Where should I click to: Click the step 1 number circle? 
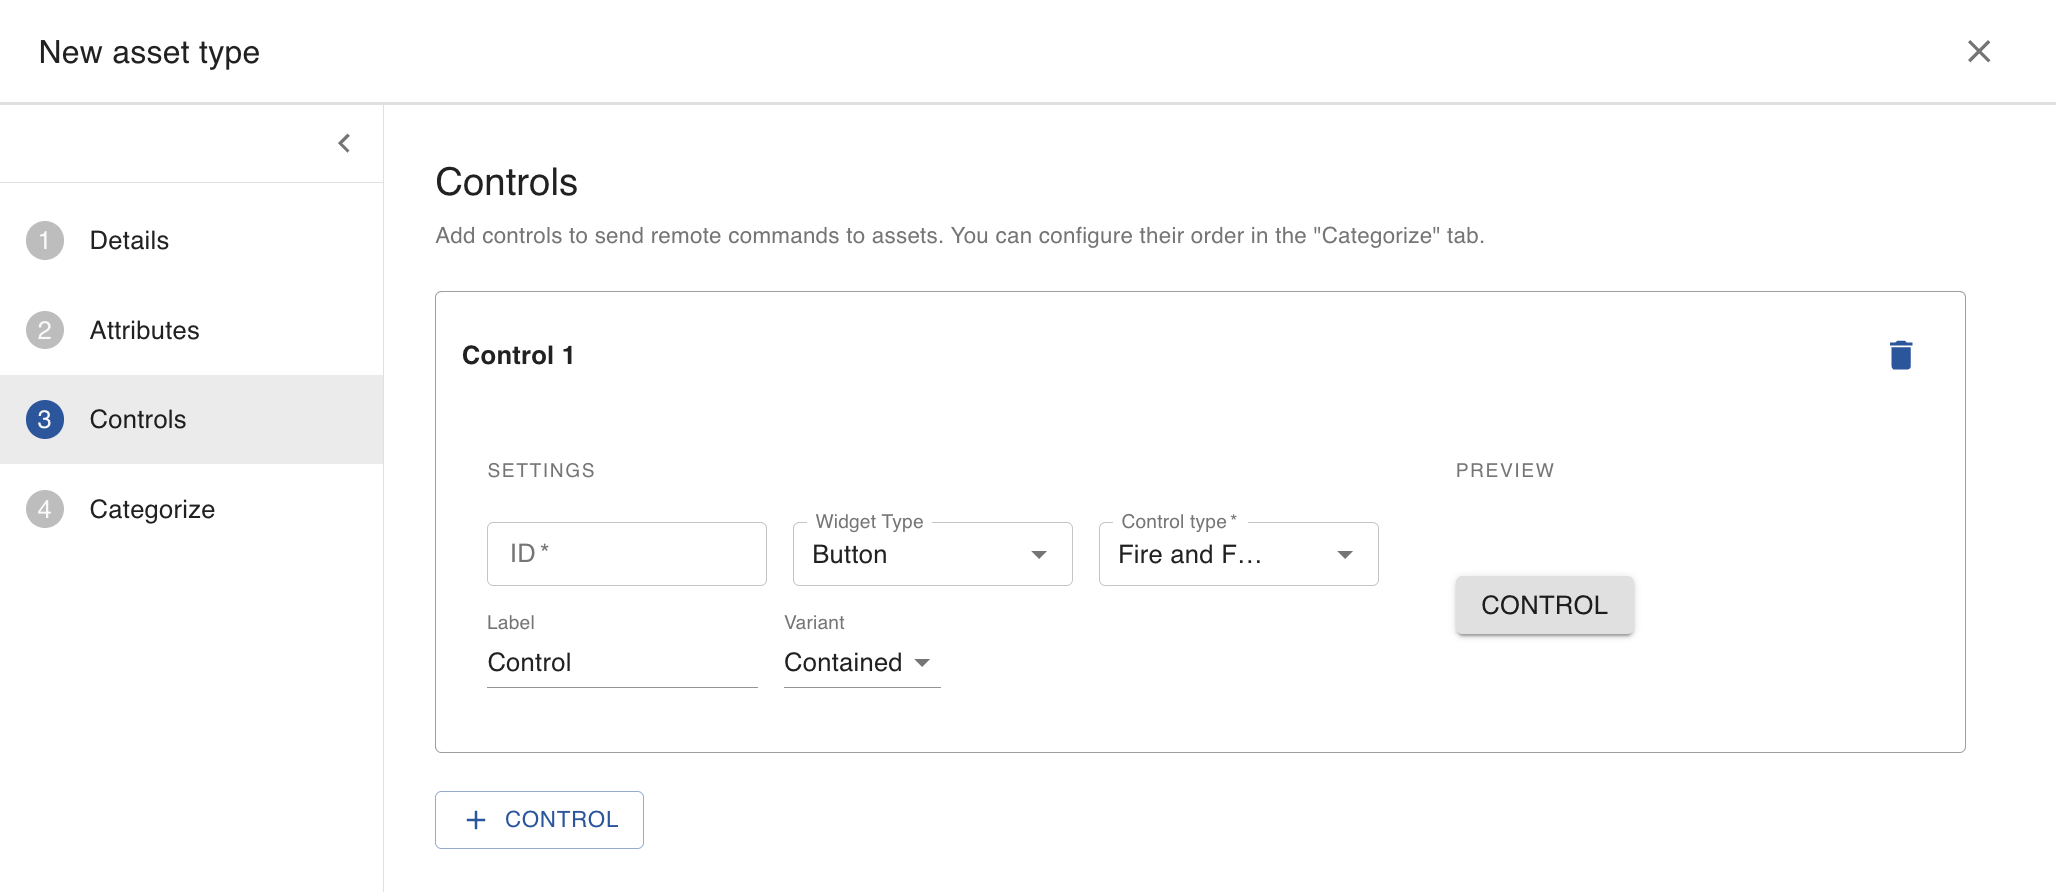45,240
